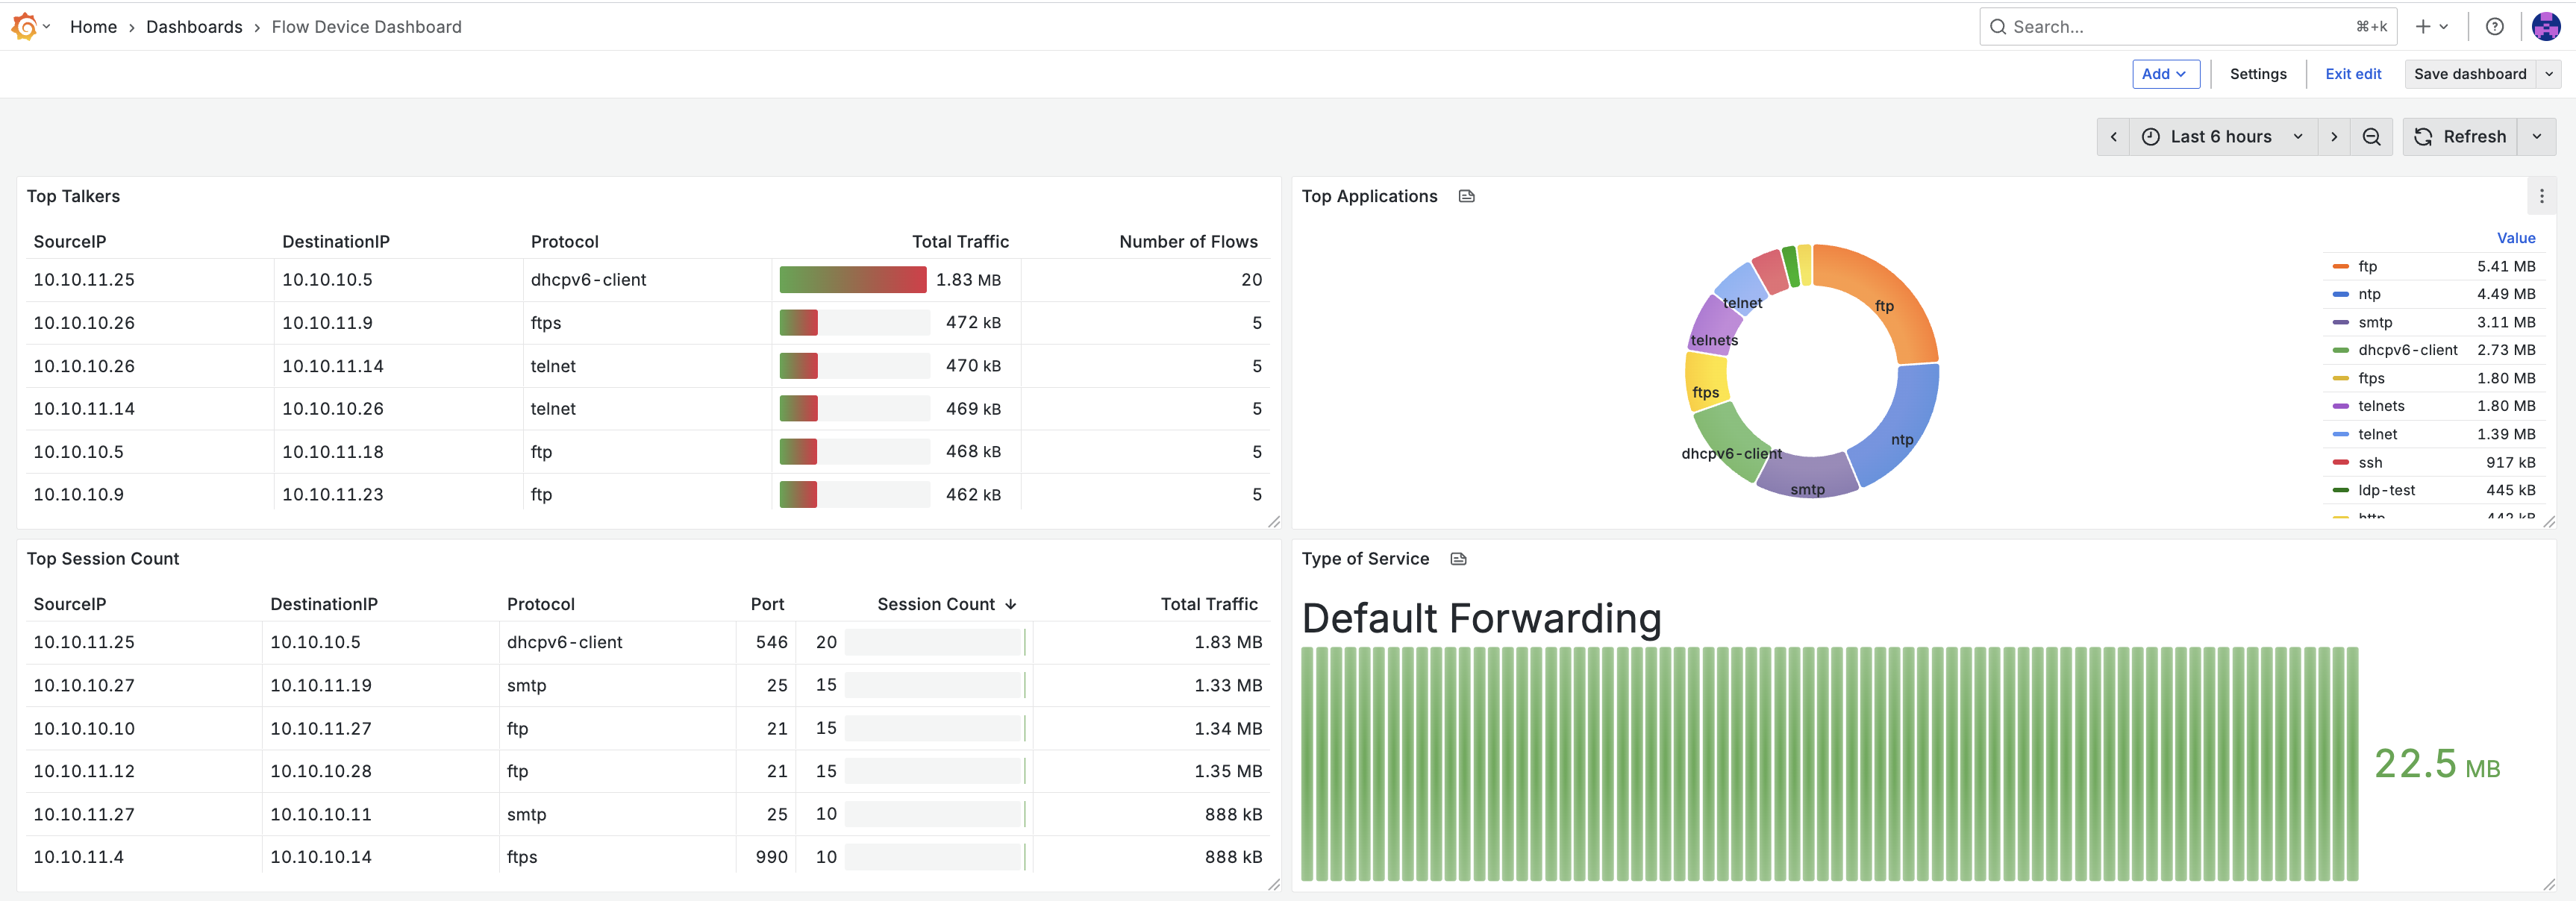Open Top Applications panel three-dot menu
Viewport: 2576px width, 901px height.
[2541, 196]
